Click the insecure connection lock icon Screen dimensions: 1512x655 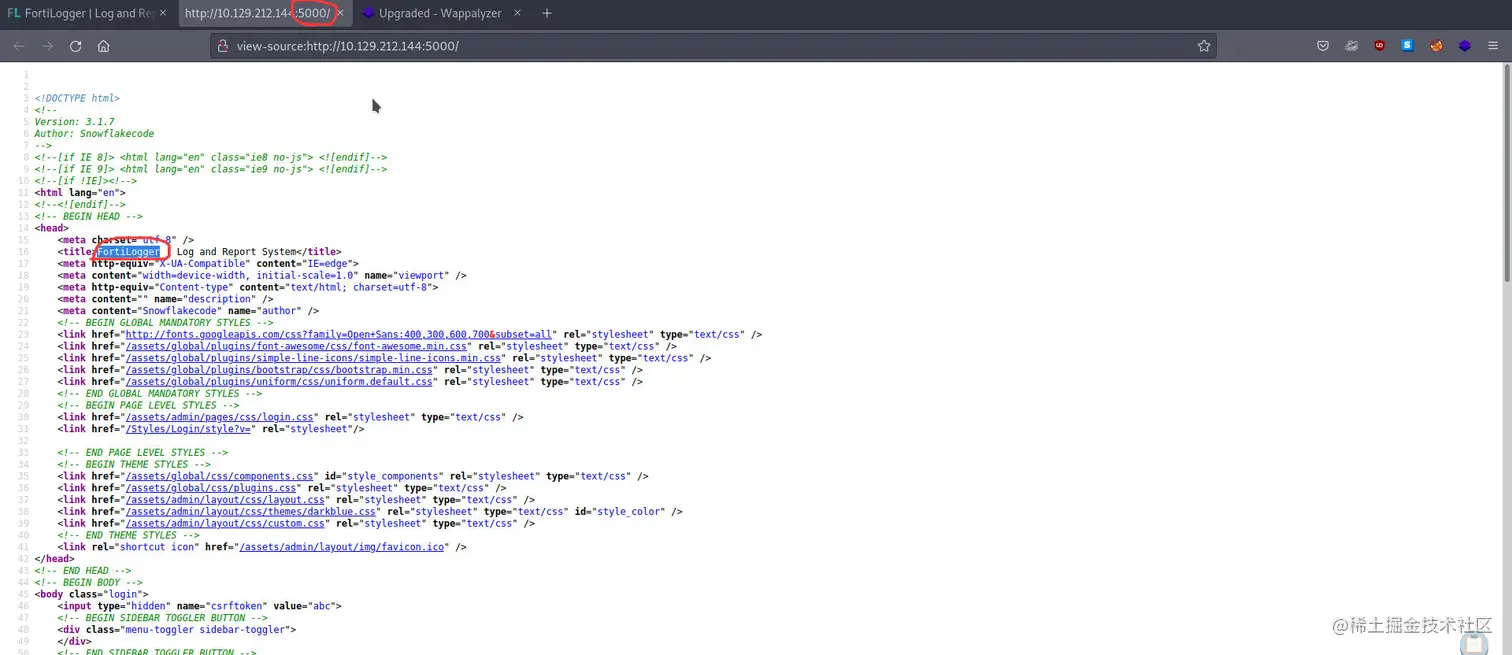coord(223,46)
